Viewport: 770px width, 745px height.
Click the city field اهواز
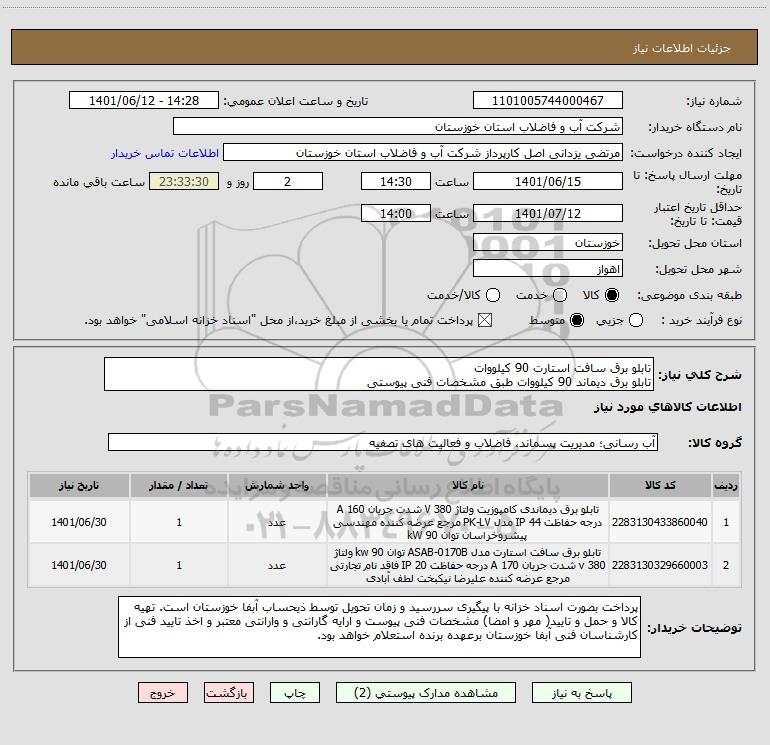[x=548, y=269]
